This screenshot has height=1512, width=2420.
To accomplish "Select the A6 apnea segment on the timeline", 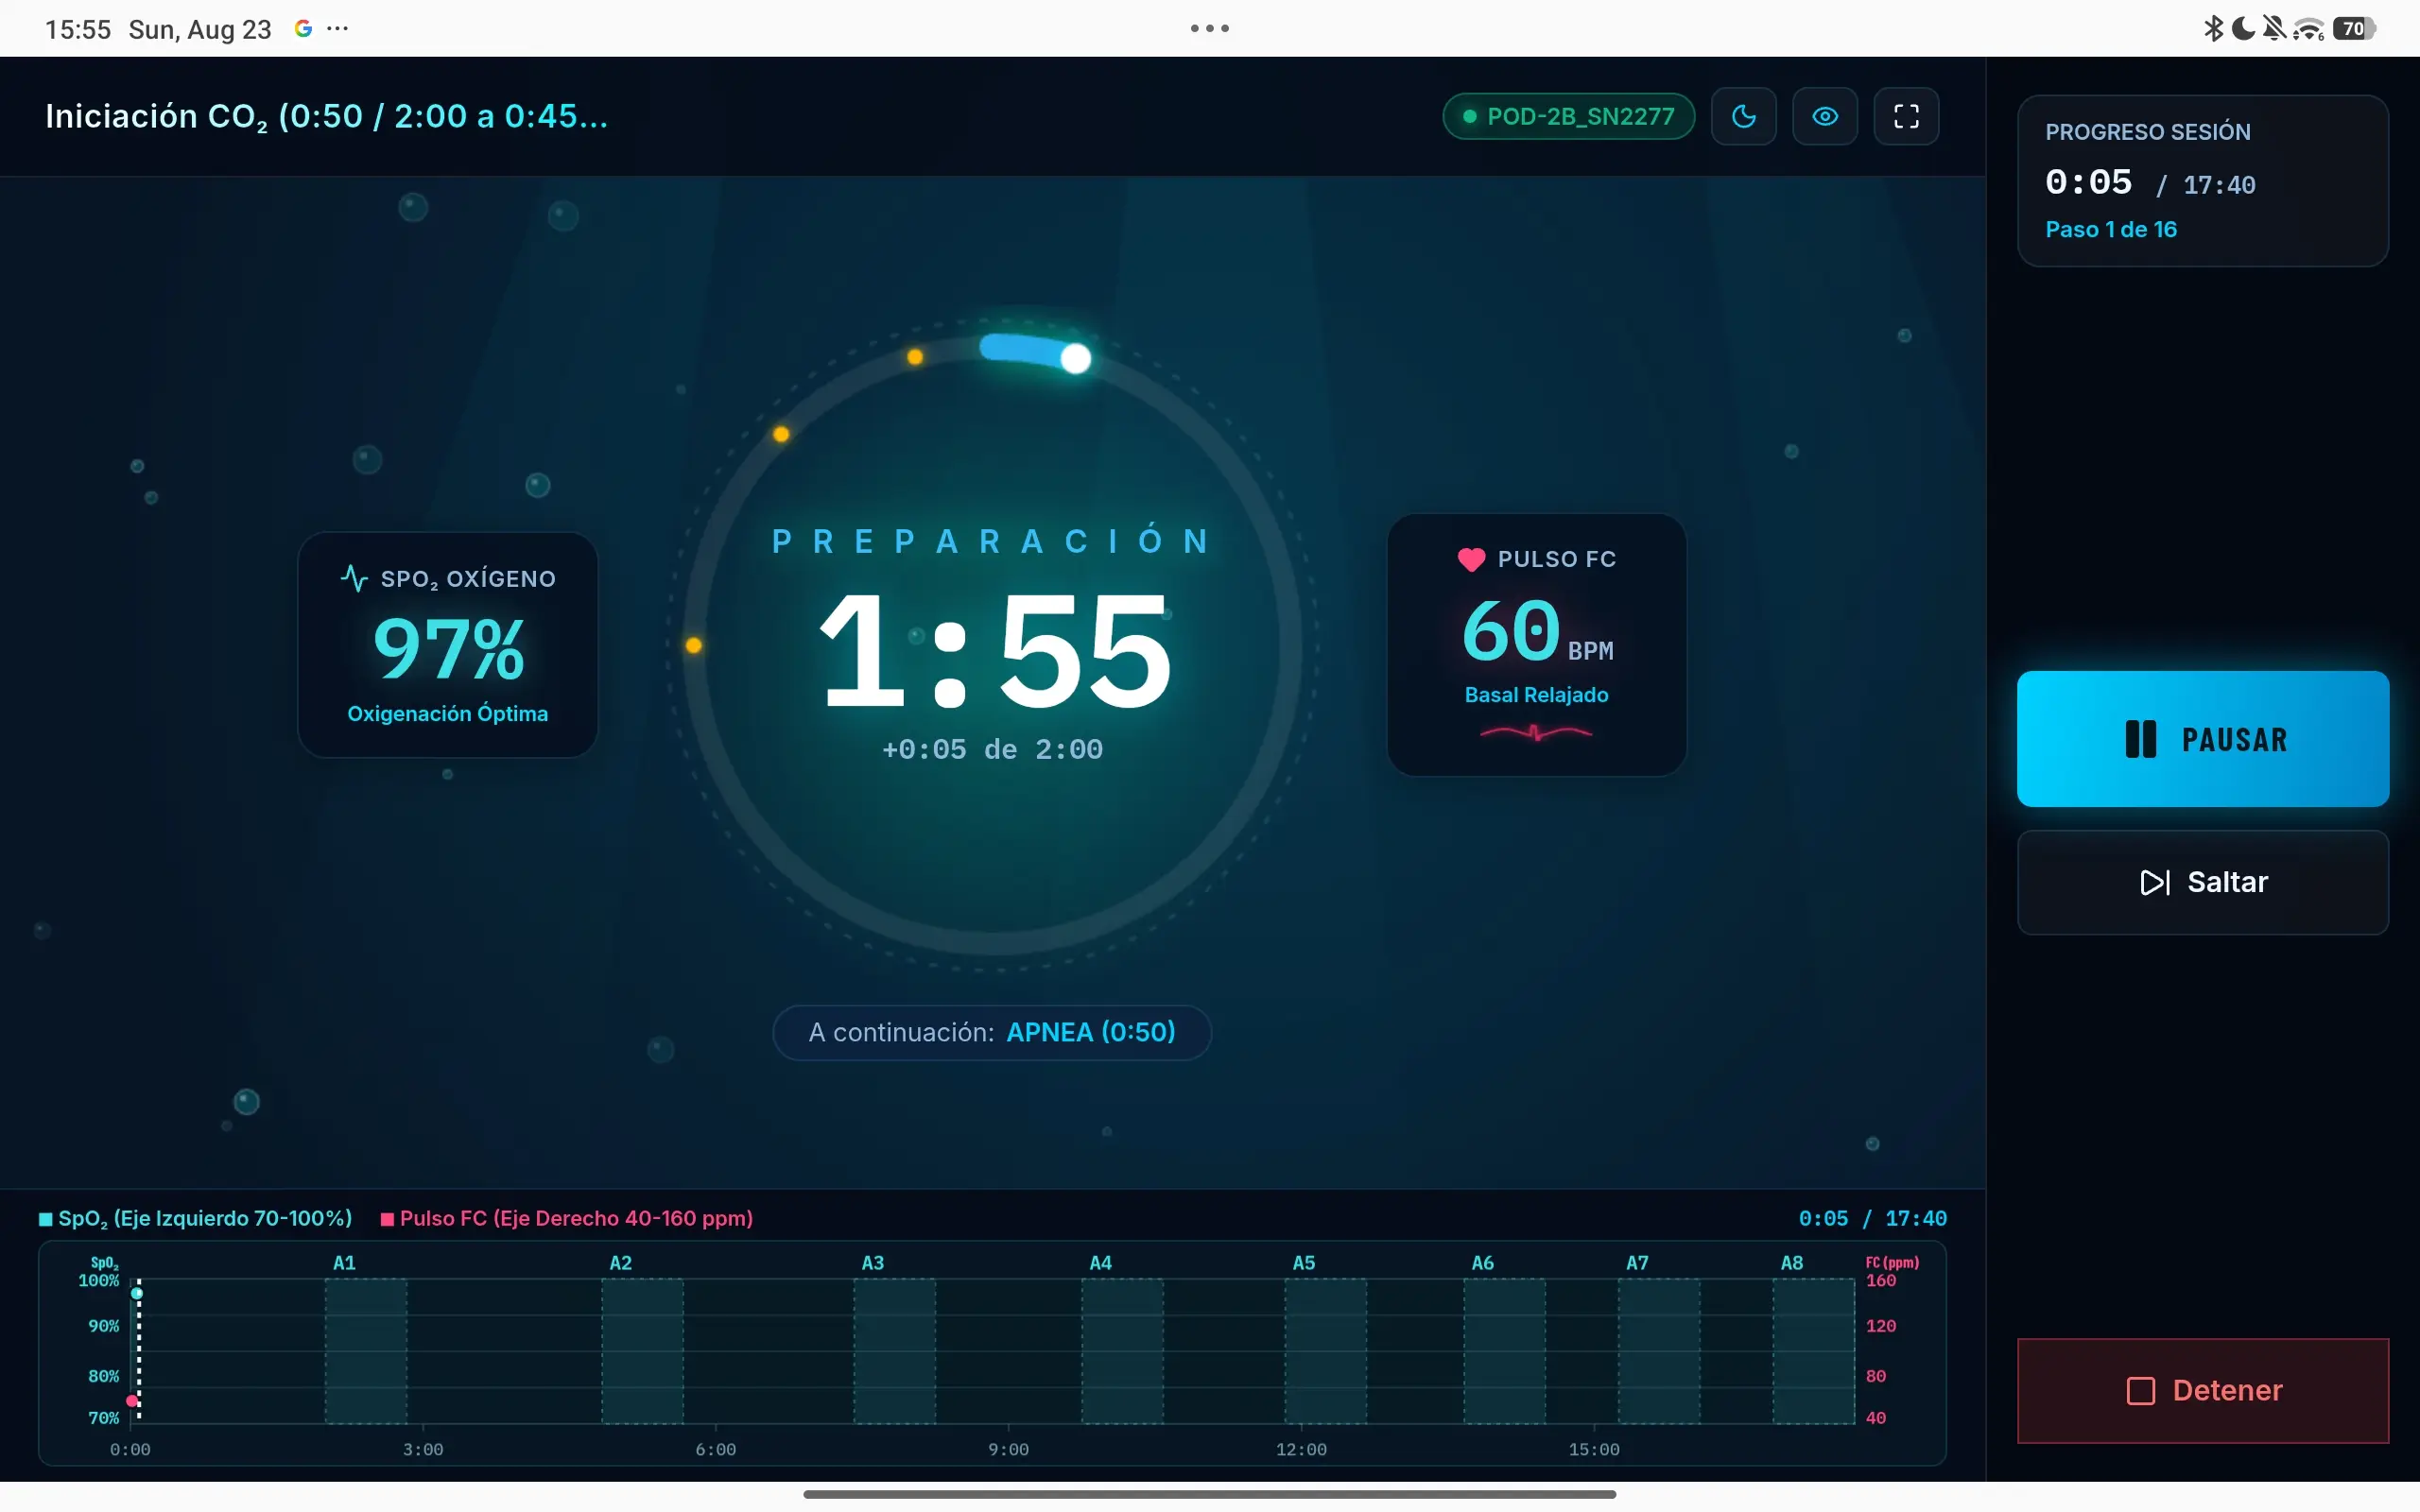I will [x=1504, y=1350].
